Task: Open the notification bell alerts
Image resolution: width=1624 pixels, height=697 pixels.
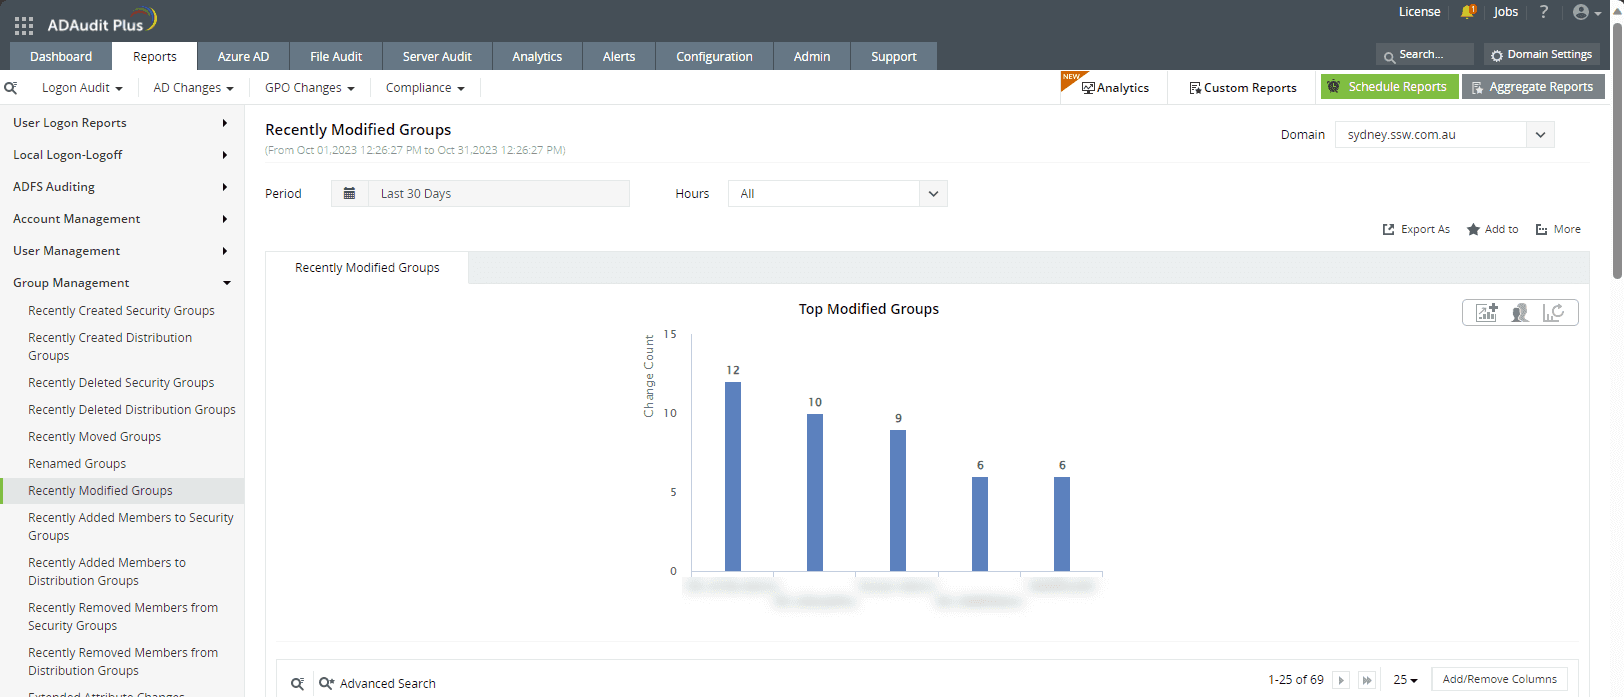Action: (1467, 12)
